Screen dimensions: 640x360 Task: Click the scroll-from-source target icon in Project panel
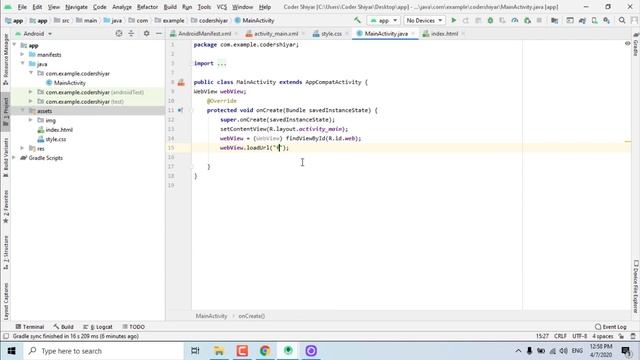click(119, 33)
